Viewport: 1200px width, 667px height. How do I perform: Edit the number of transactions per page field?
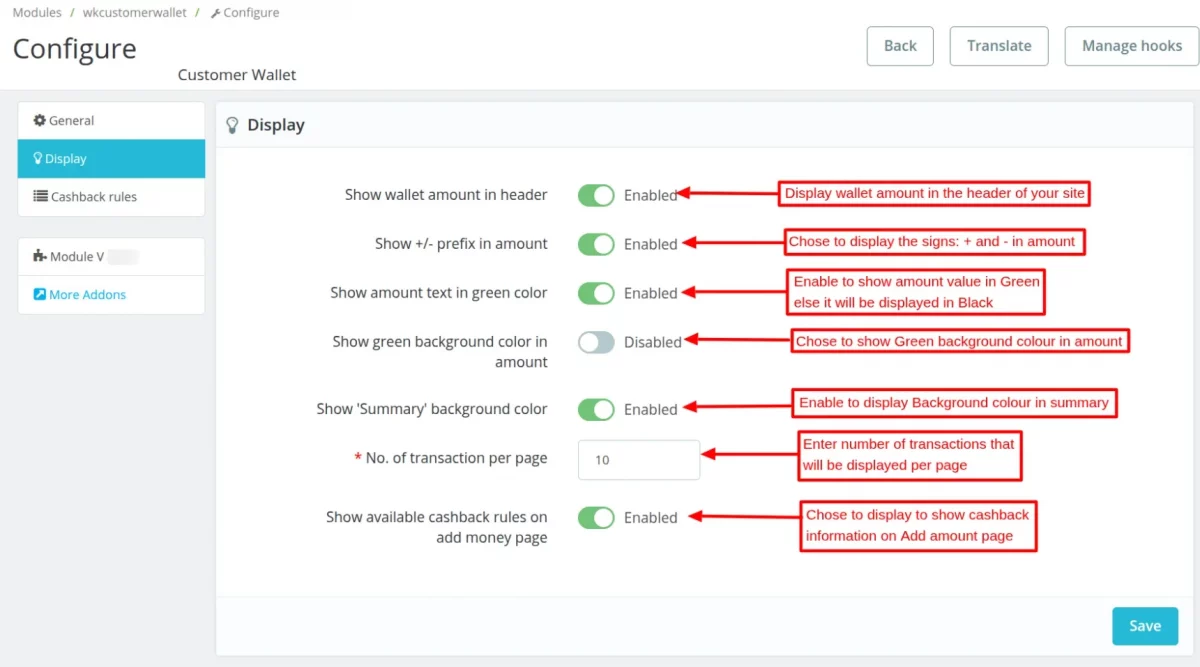[638, 459]
